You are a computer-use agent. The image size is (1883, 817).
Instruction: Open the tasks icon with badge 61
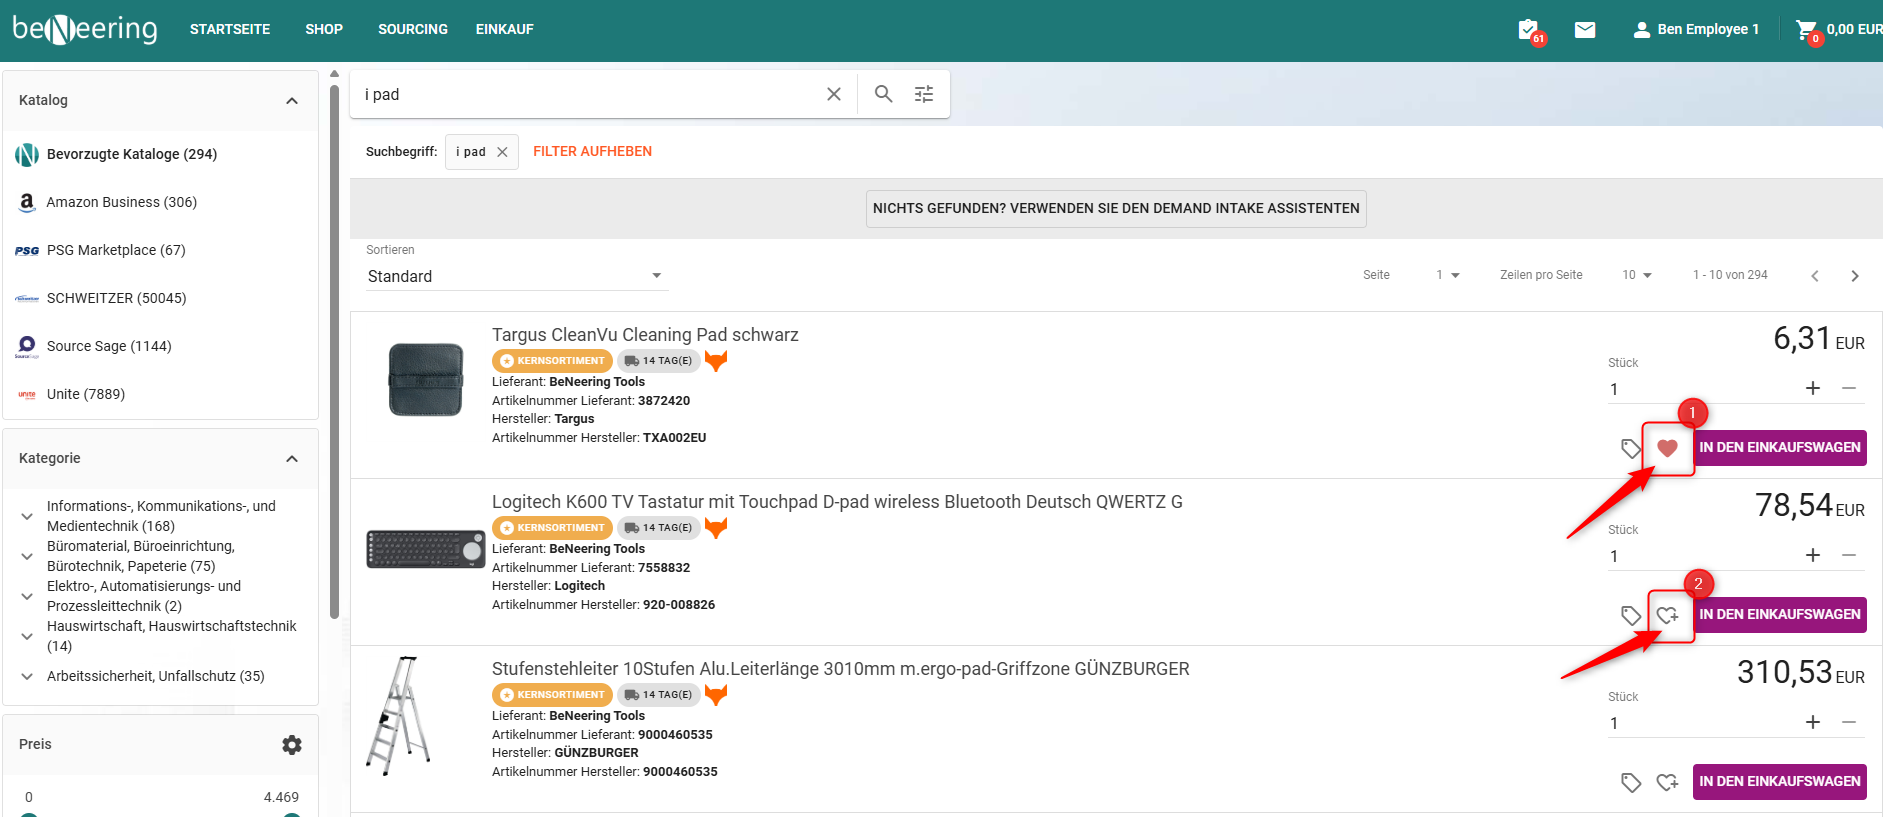1528,30
